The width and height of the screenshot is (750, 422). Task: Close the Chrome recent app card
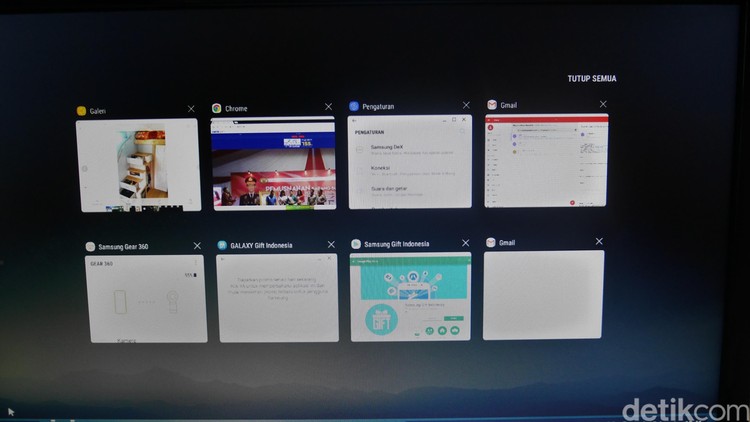coord(328,106)
